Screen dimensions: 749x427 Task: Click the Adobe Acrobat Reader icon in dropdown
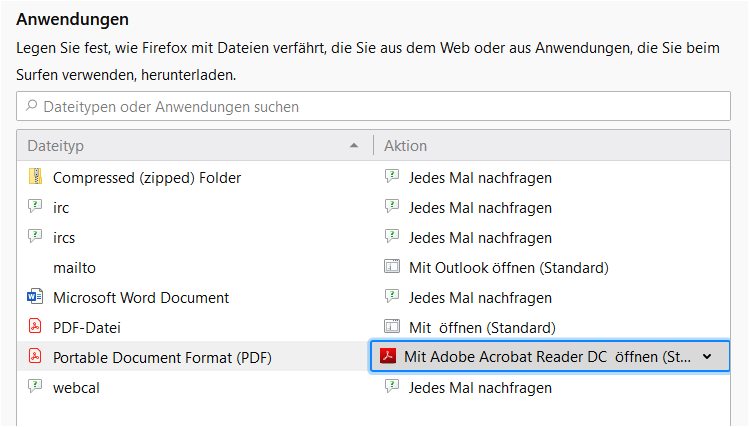pyautogui.click(x=388, y=356)
